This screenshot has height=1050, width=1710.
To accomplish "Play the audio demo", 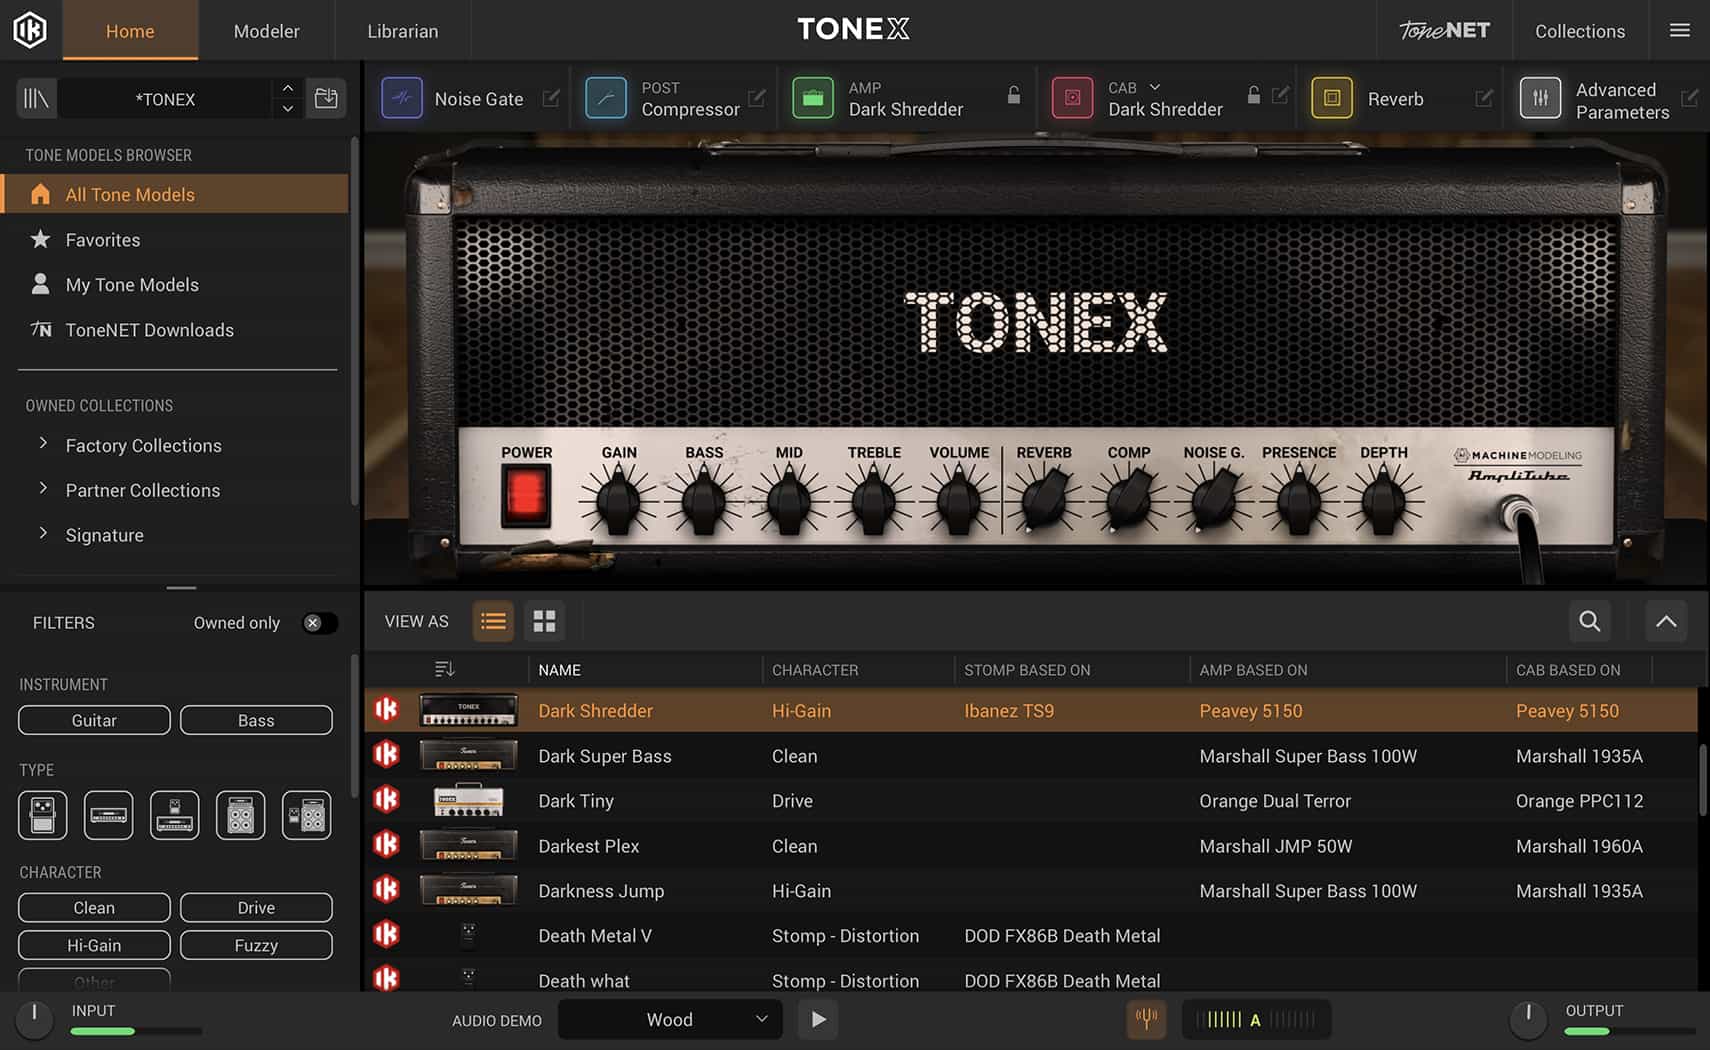I will click(818, 1019).
